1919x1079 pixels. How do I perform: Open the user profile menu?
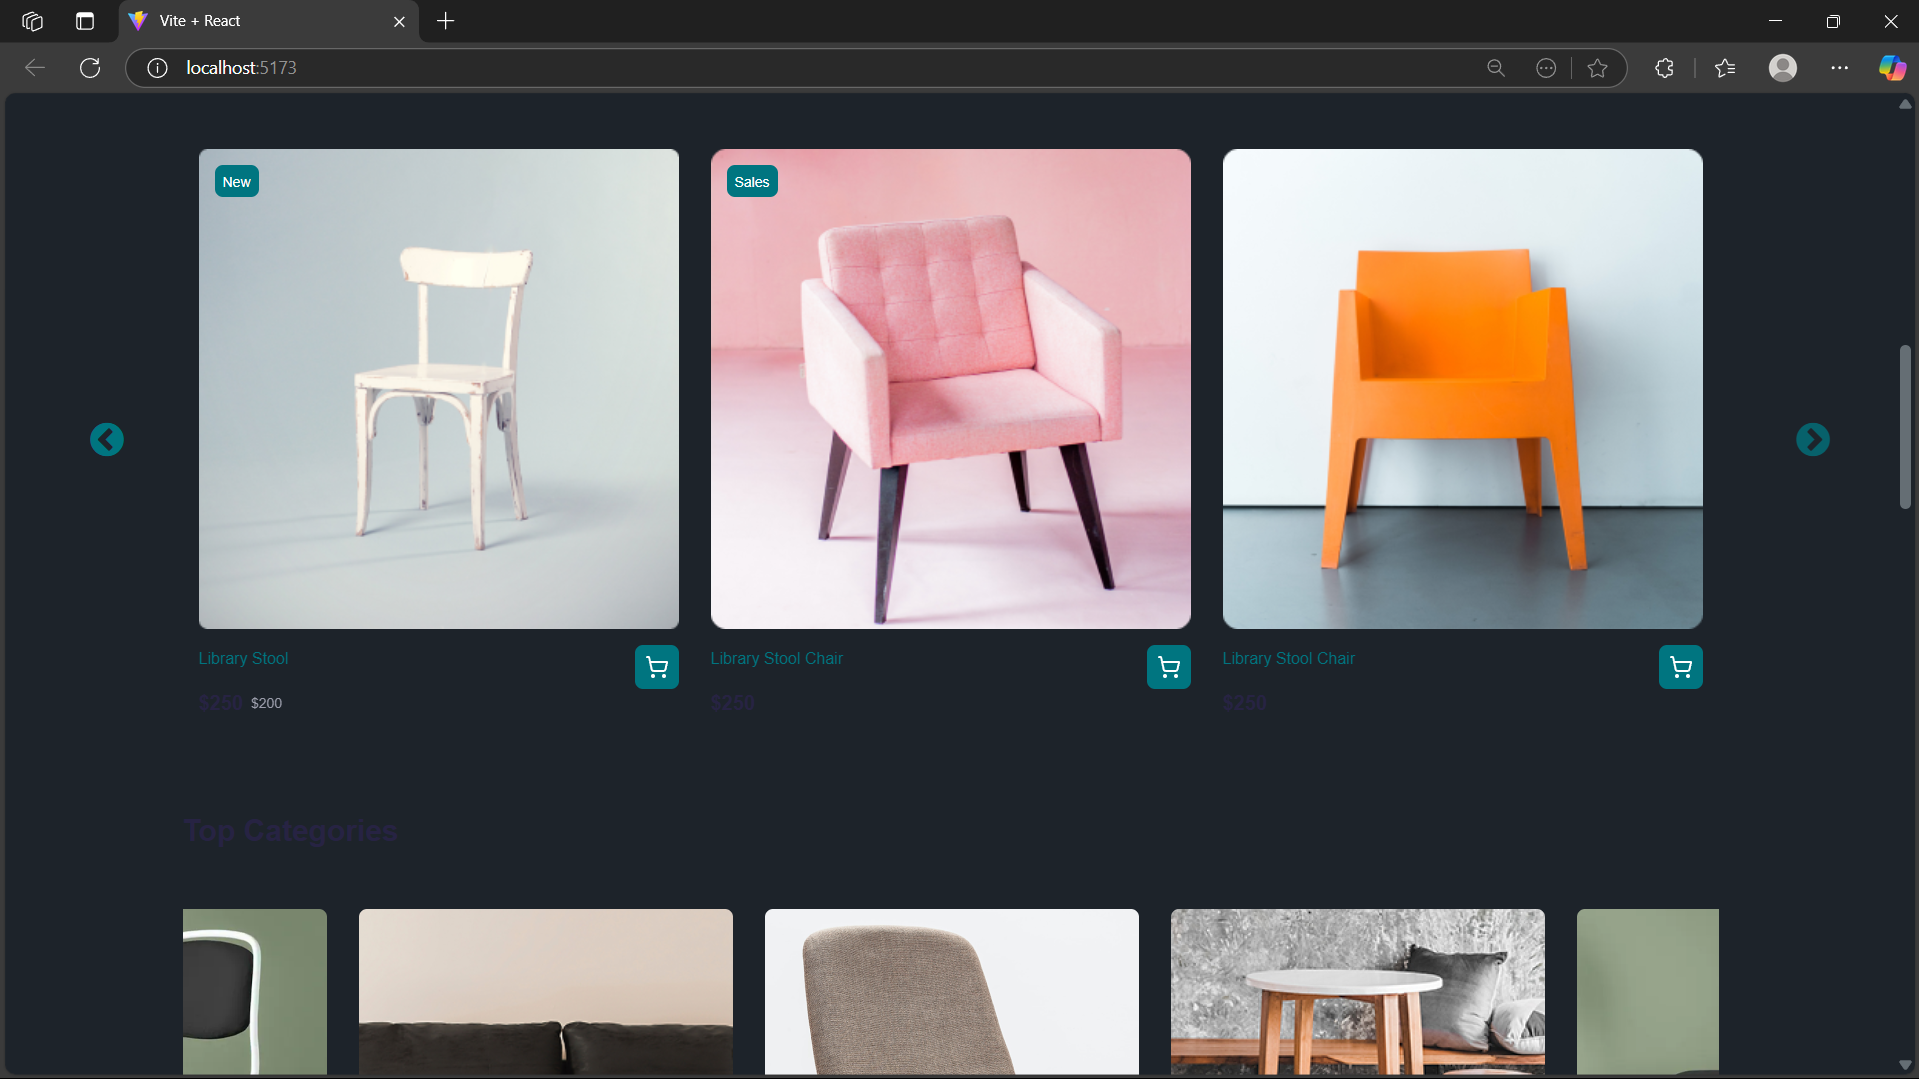[x=1782, y=68]
